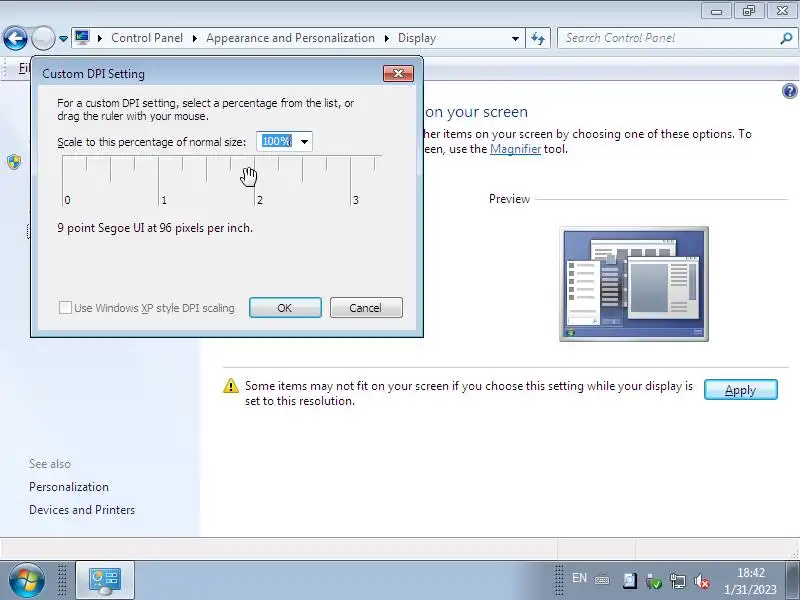800x600 pixels.
Task: Expand the arrow after Control Panel breadcrumb
Action: [195, 38]
